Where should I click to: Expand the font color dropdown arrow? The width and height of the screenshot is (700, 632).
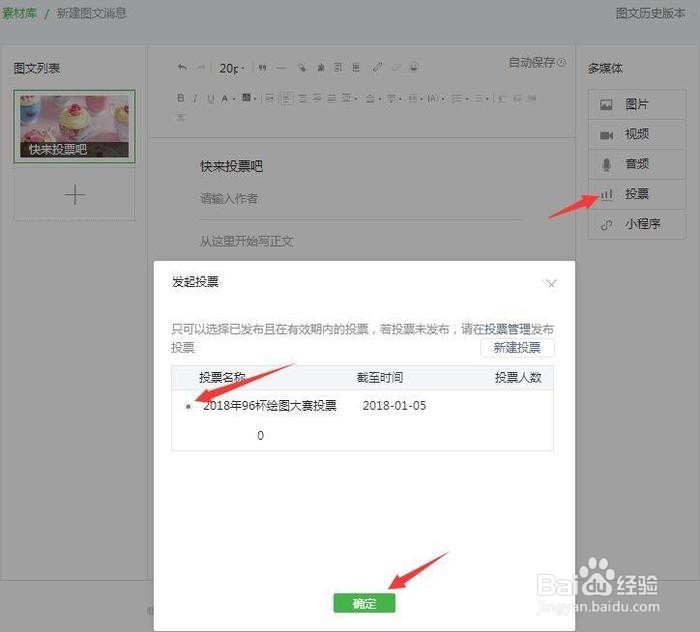[x=233, y=99]
